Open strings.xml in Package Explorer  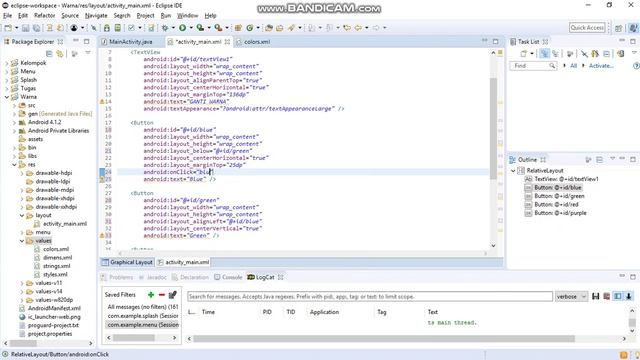coord(56,266)
